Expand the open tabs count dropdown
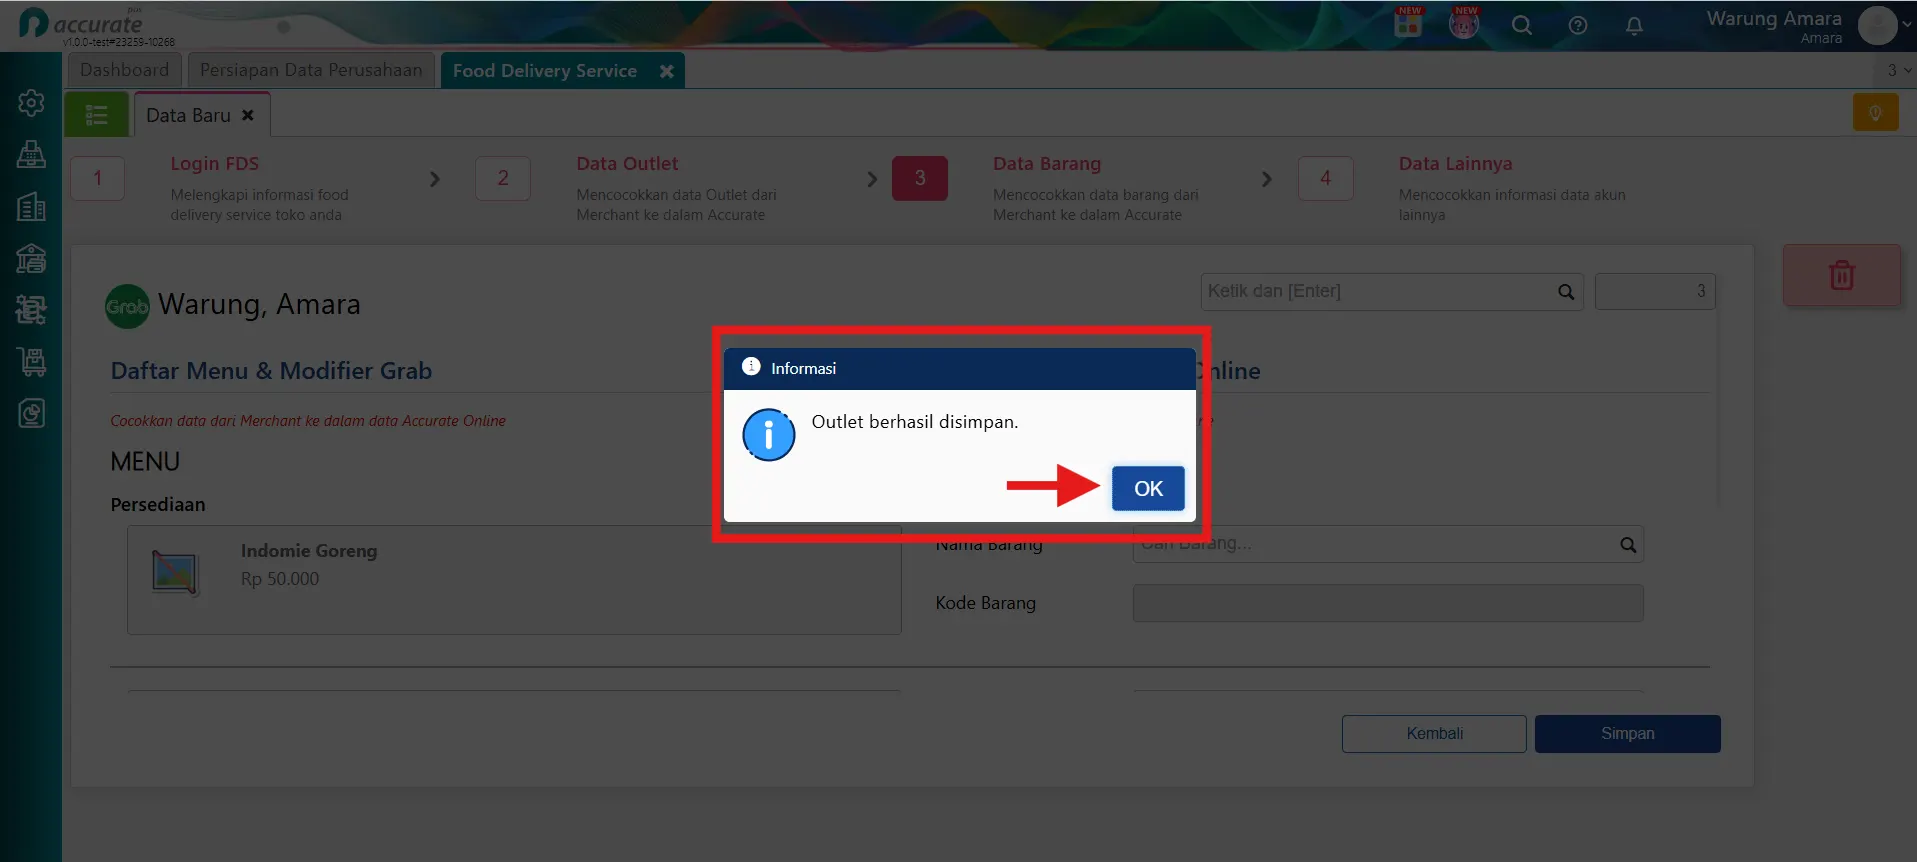The width and height of the screenshot is (1917, 862). (x=1897, y=70)
